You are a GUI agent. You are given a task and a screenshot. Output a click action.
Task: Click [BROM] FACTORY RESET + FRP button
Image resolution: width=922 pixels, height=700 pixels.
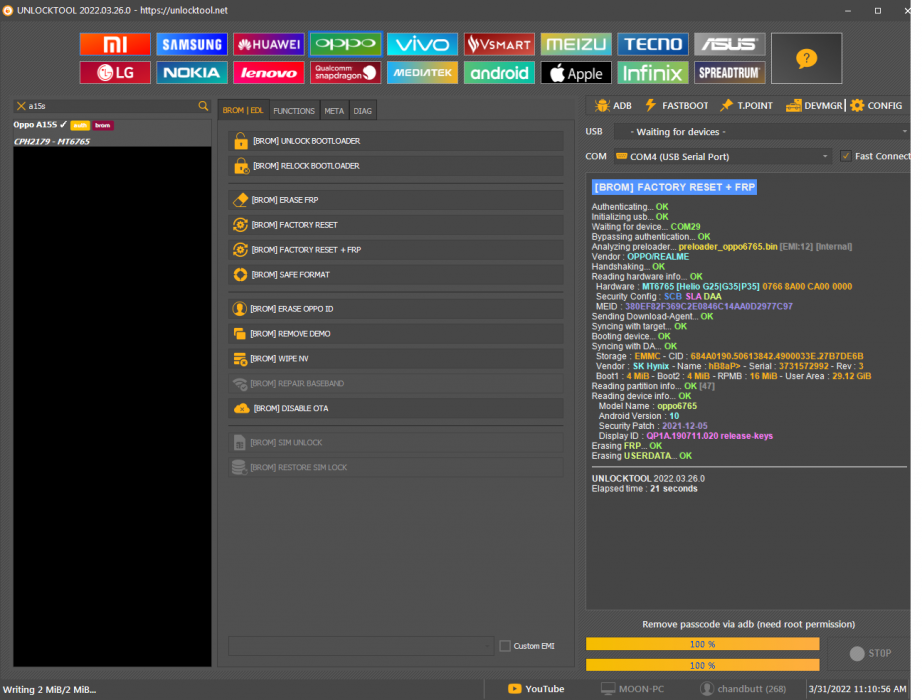pyautogui.click(x=396, y=250)
